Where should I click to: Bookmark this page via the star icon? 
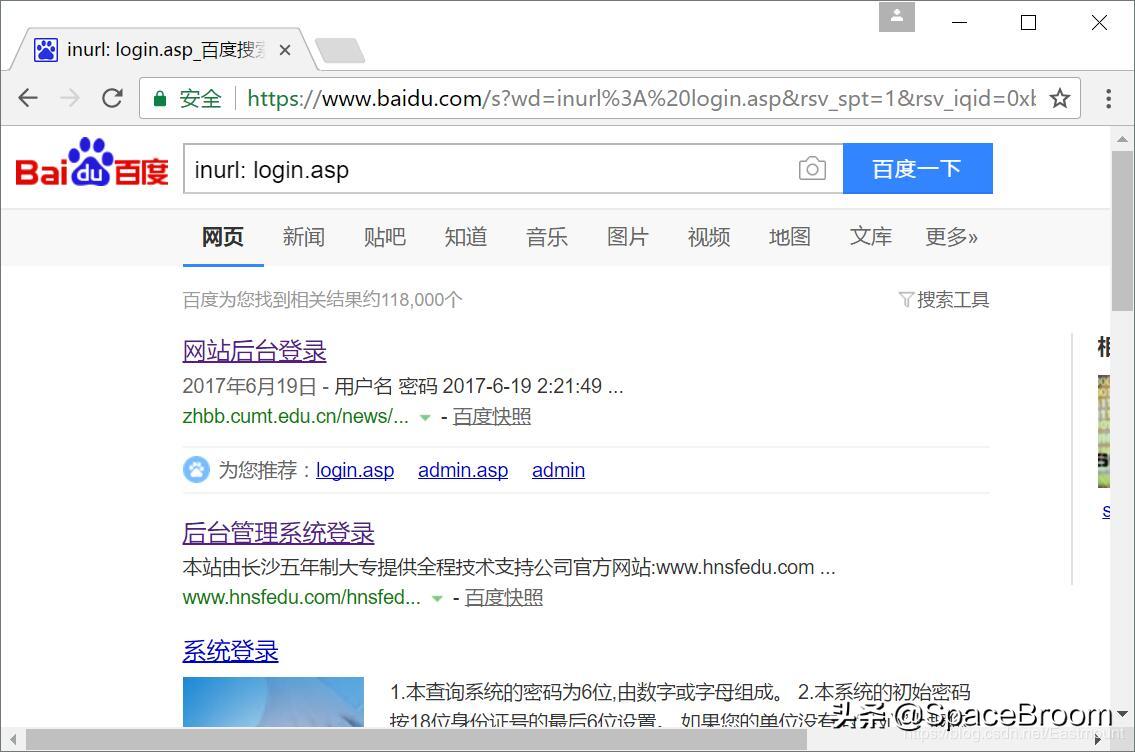click(x=1059, y=98)
